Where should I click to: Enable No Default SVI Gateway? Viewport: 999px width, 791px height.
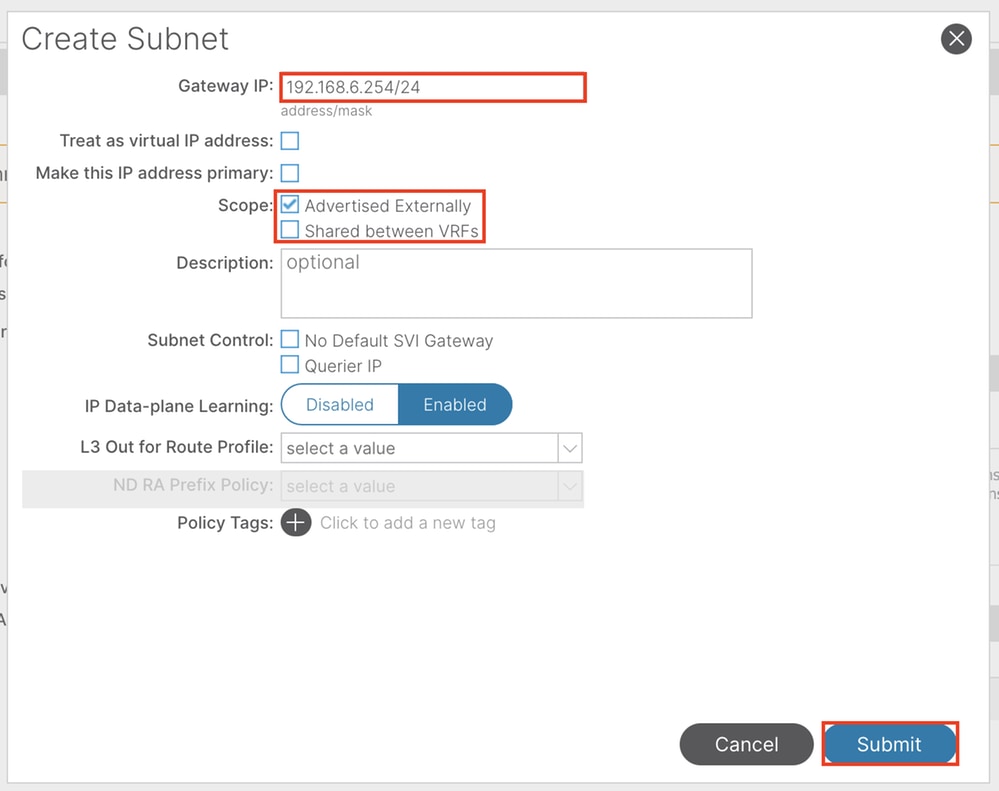click(x=290, y=340)
